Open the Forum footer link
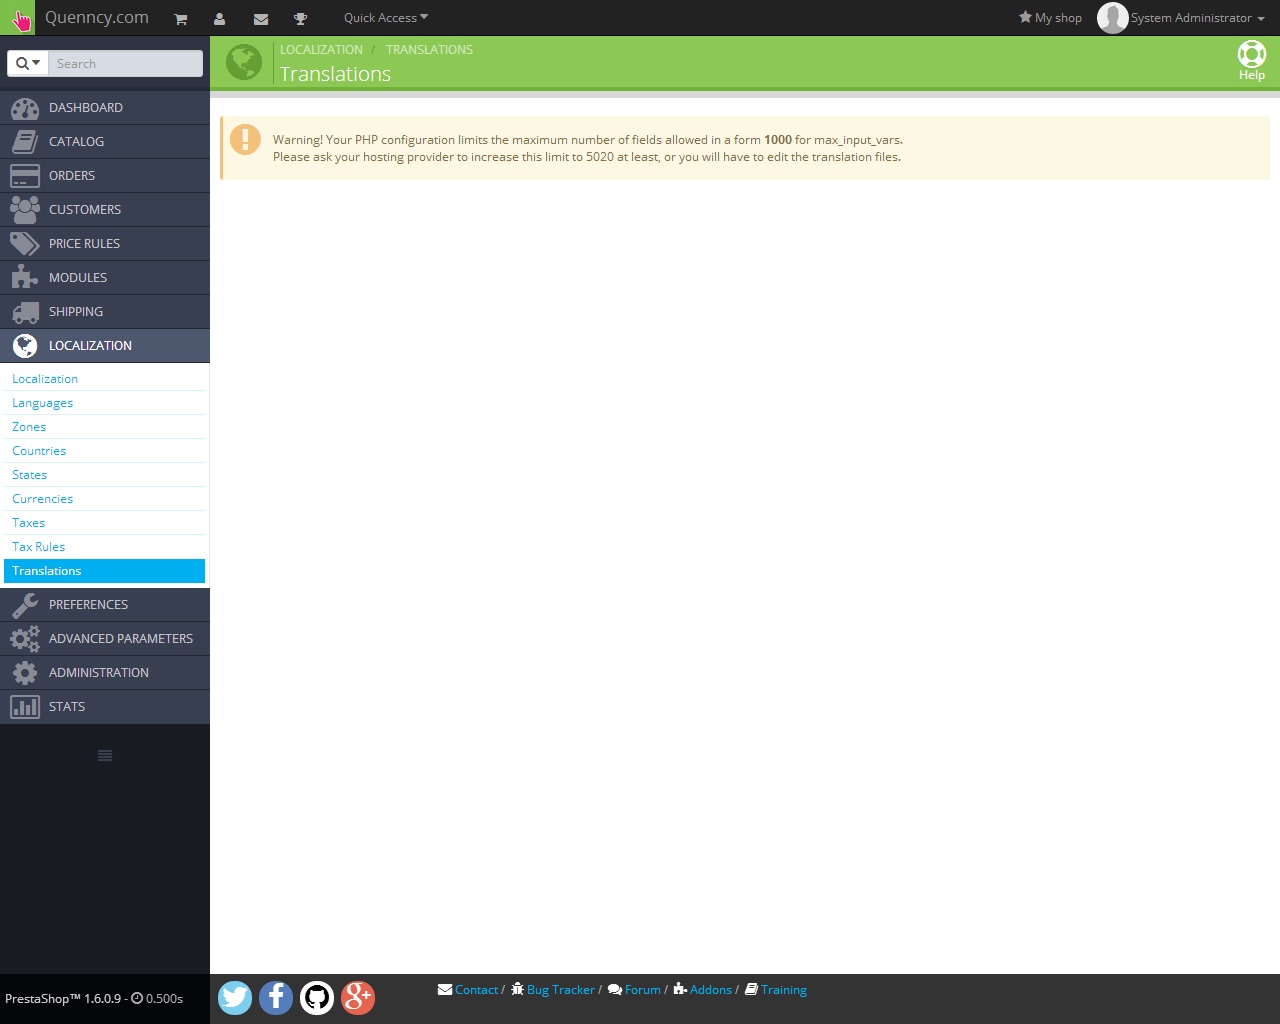 634,990
